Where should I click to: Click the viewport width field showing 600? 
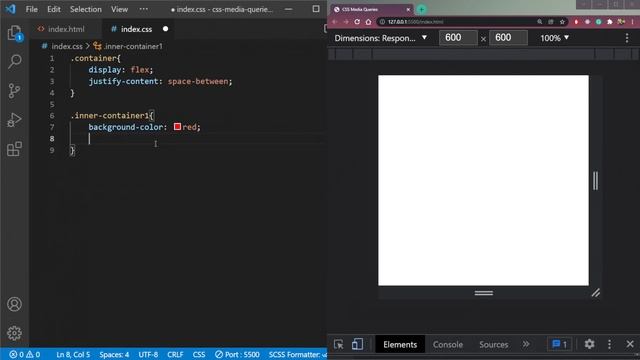coord(458,38)
